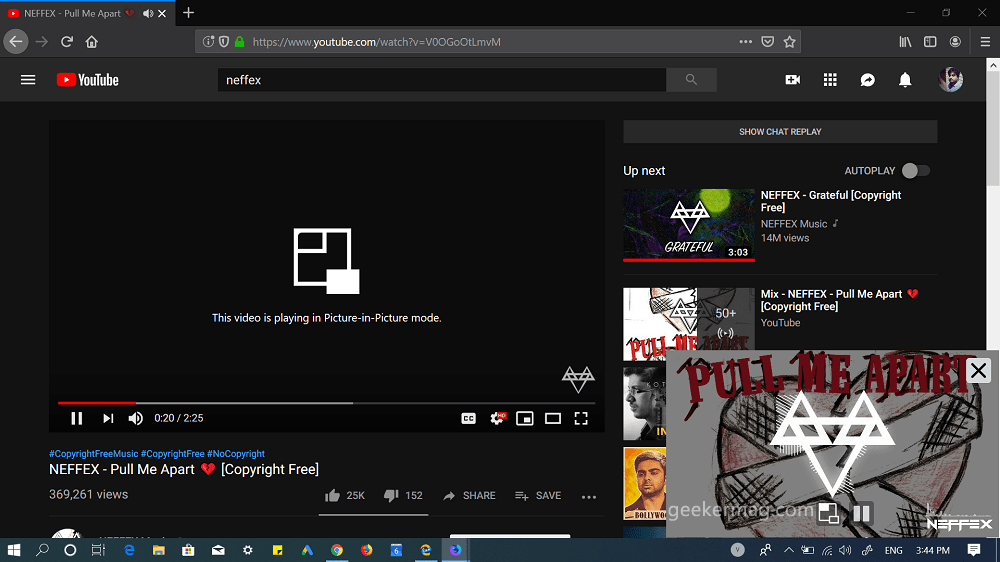Select the NEFFEX Pull Me Apart tab
Screen dimensions: 1000x562
click(86, 13)
